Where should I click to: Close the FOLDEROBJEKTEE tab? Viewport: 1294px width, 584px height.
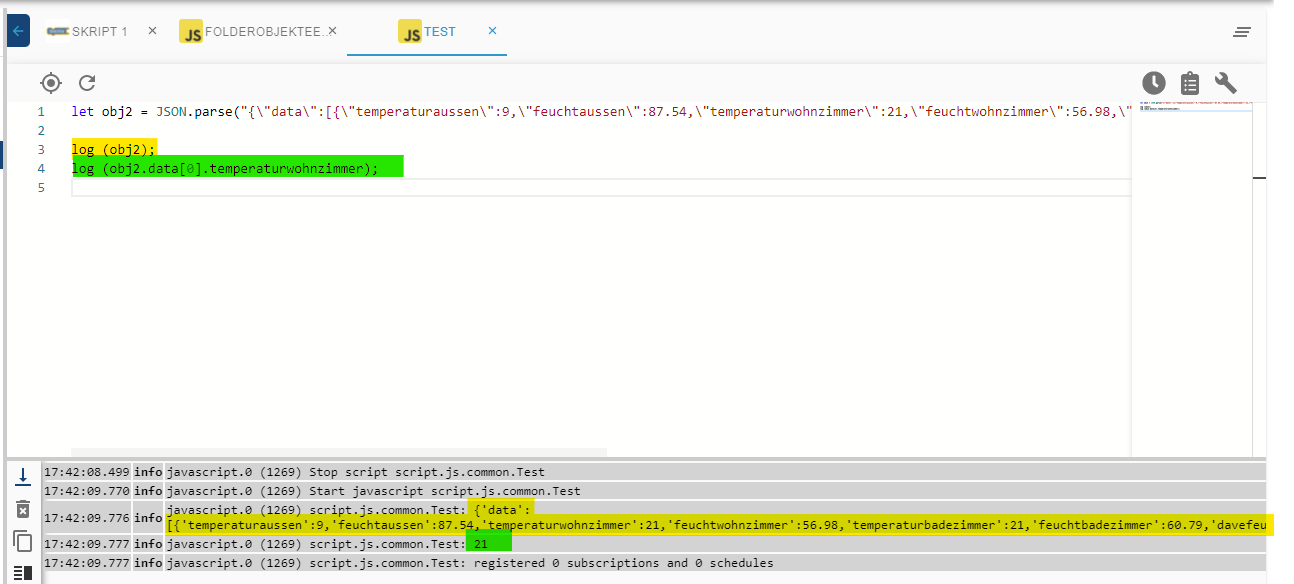[x=332, y=31]
